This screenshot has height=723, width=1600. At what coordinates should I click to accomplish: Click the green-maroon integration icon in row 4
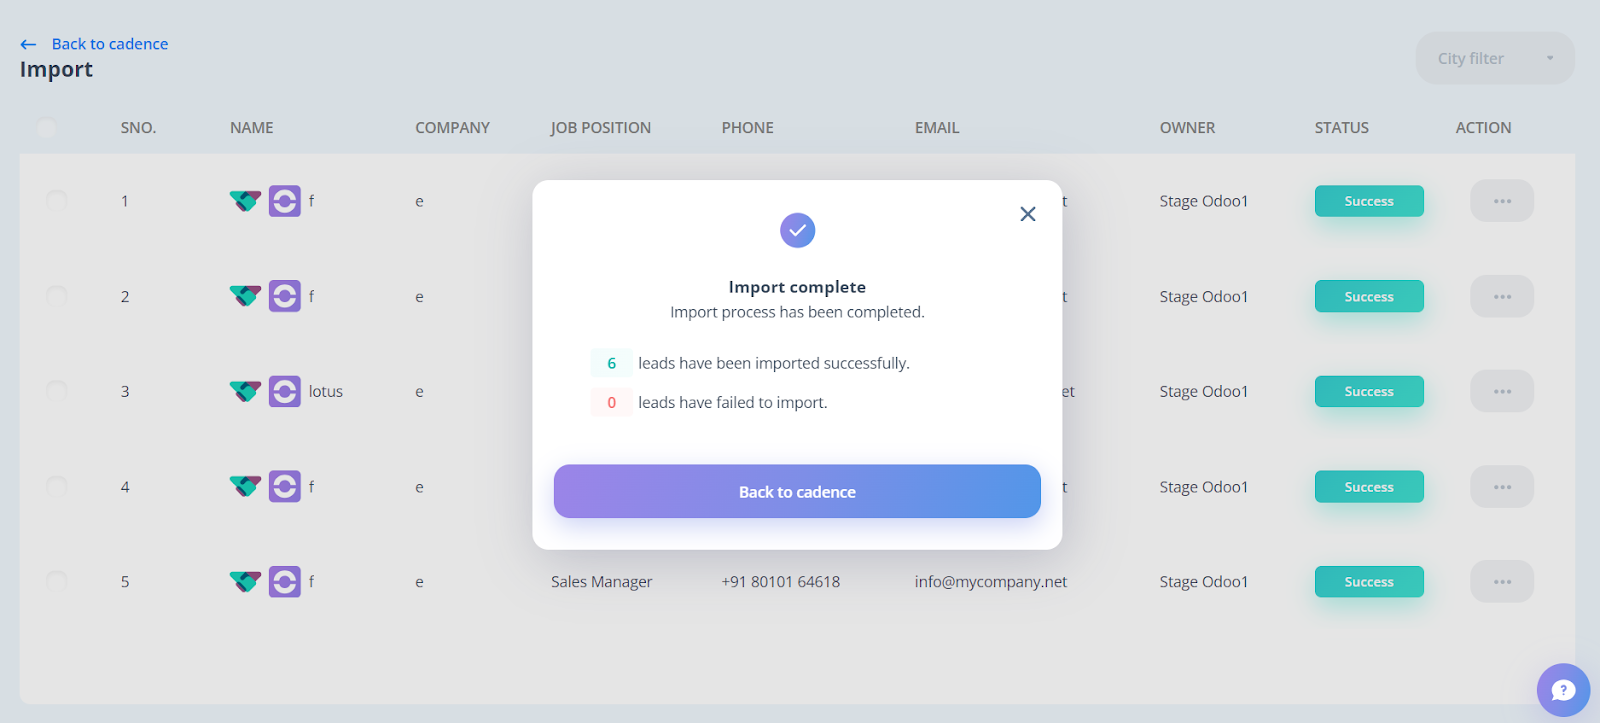point(245,486)
